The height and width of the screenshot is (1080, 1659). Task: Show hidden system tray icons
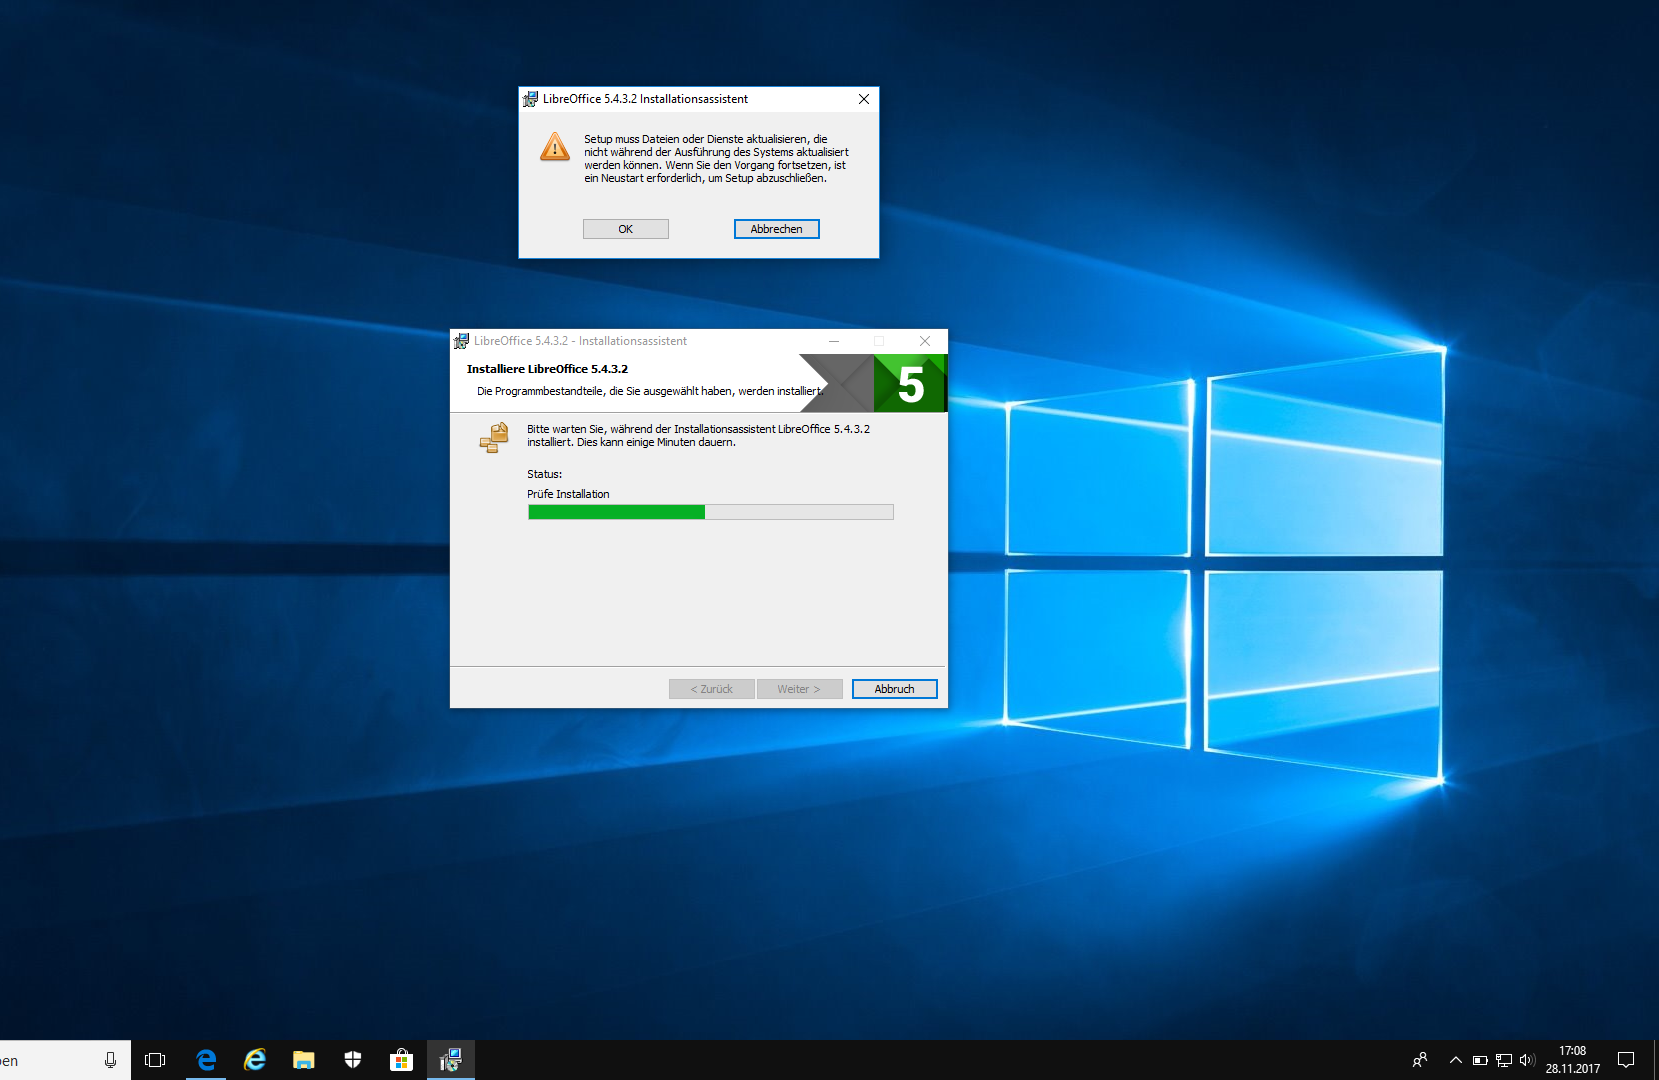coord(1456,1060)
